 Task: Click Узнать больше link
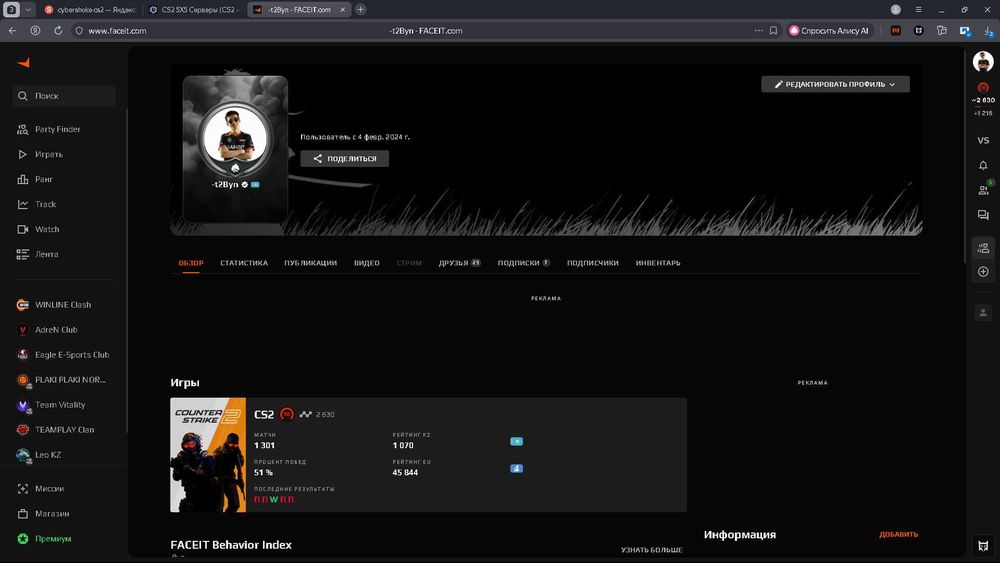coord(652,550)
